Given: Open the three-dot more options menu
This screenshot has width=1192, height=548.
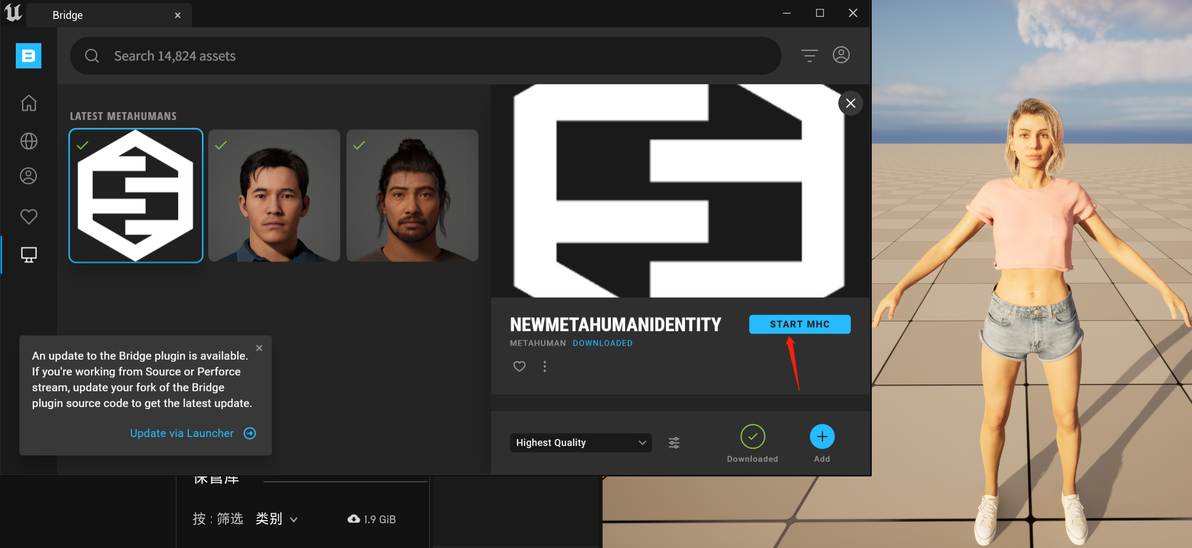Looking at the screenshot, I should (x=544, y=366).
